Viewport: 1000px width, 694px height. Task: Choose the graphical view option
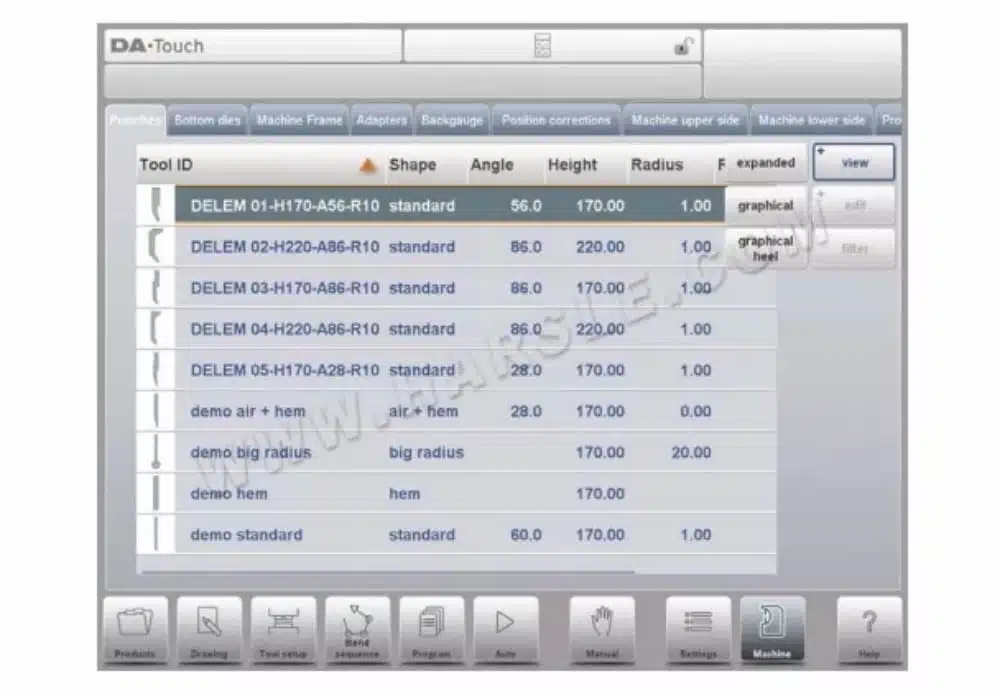tap(766, 205)
